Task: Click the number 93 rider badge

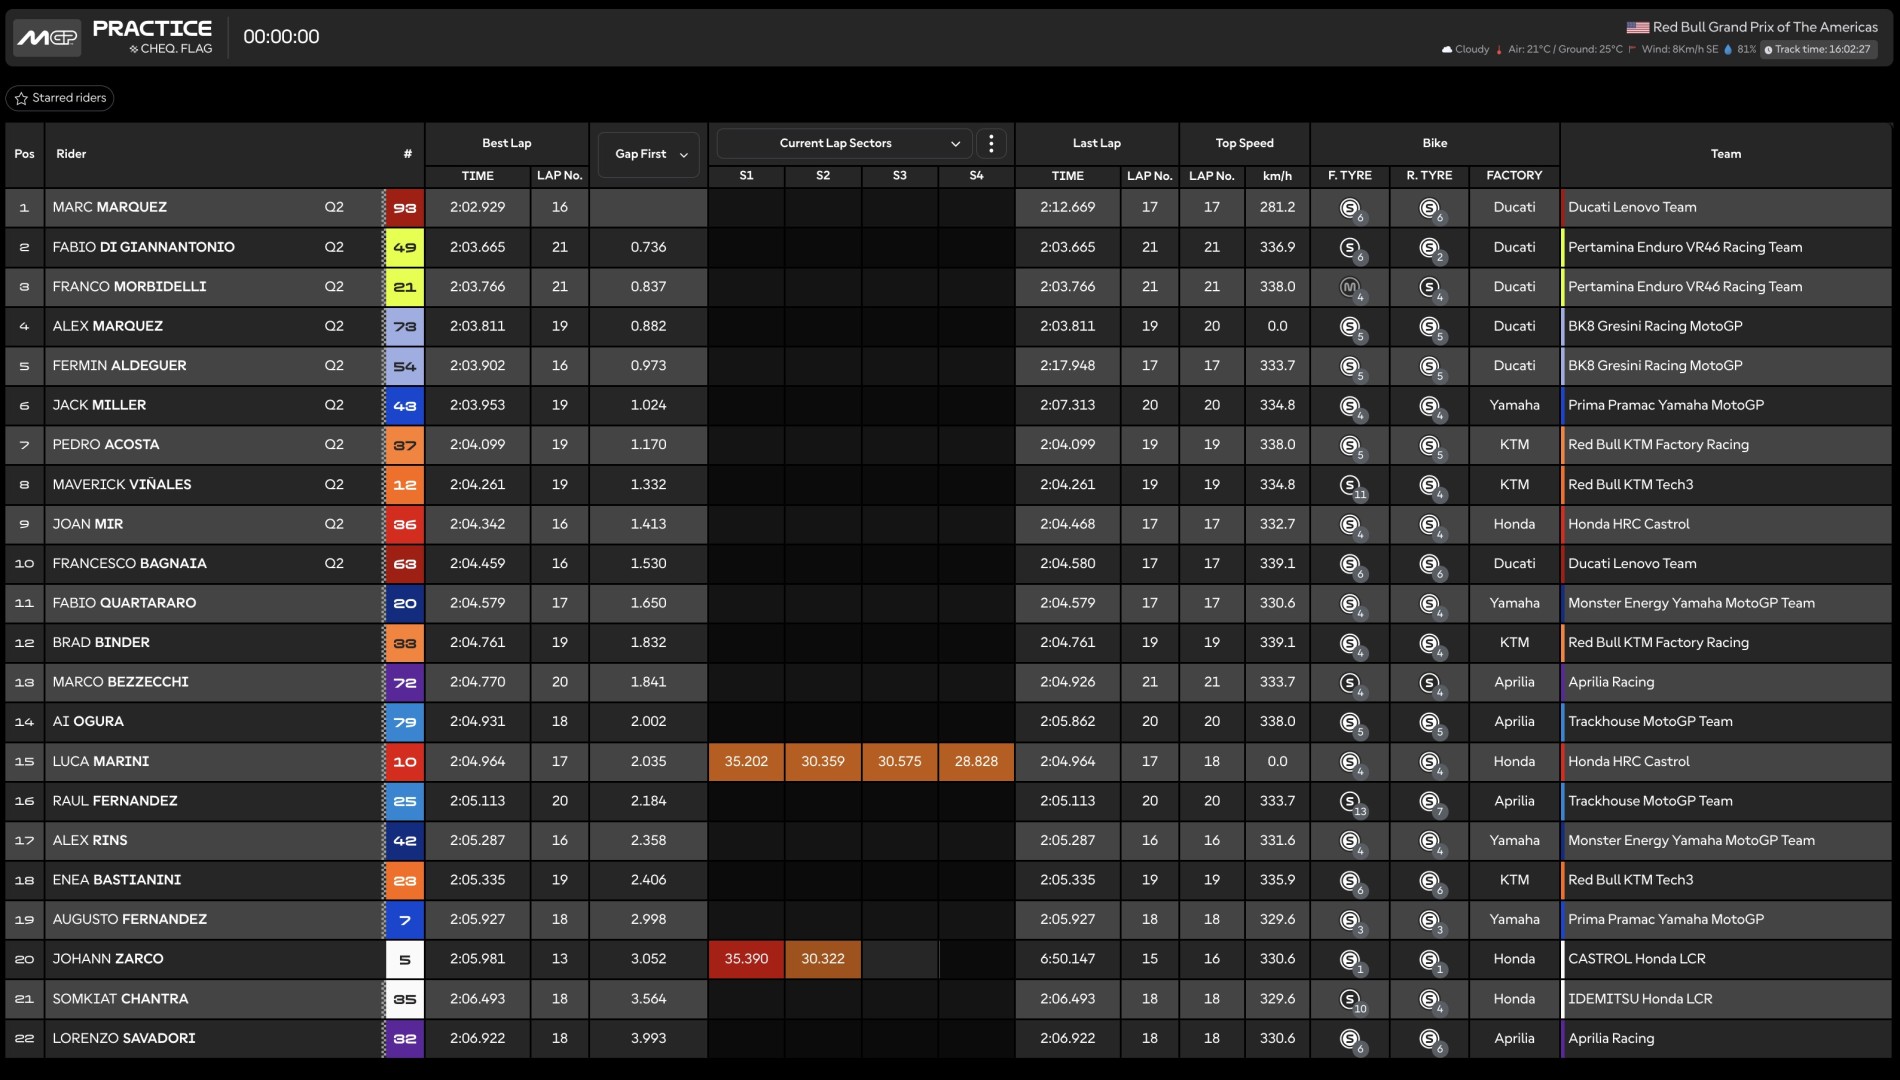Action: 404,208
